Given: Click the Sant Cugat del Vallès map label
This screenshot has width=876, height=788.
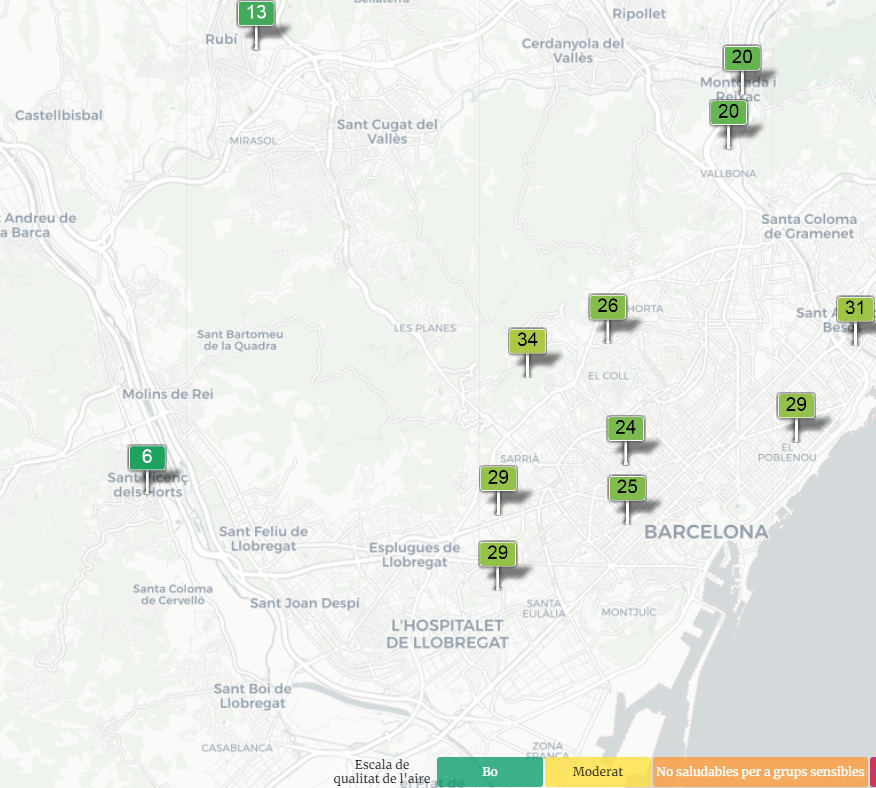Looking at the screenshot, I should click(x=387, y=131).
